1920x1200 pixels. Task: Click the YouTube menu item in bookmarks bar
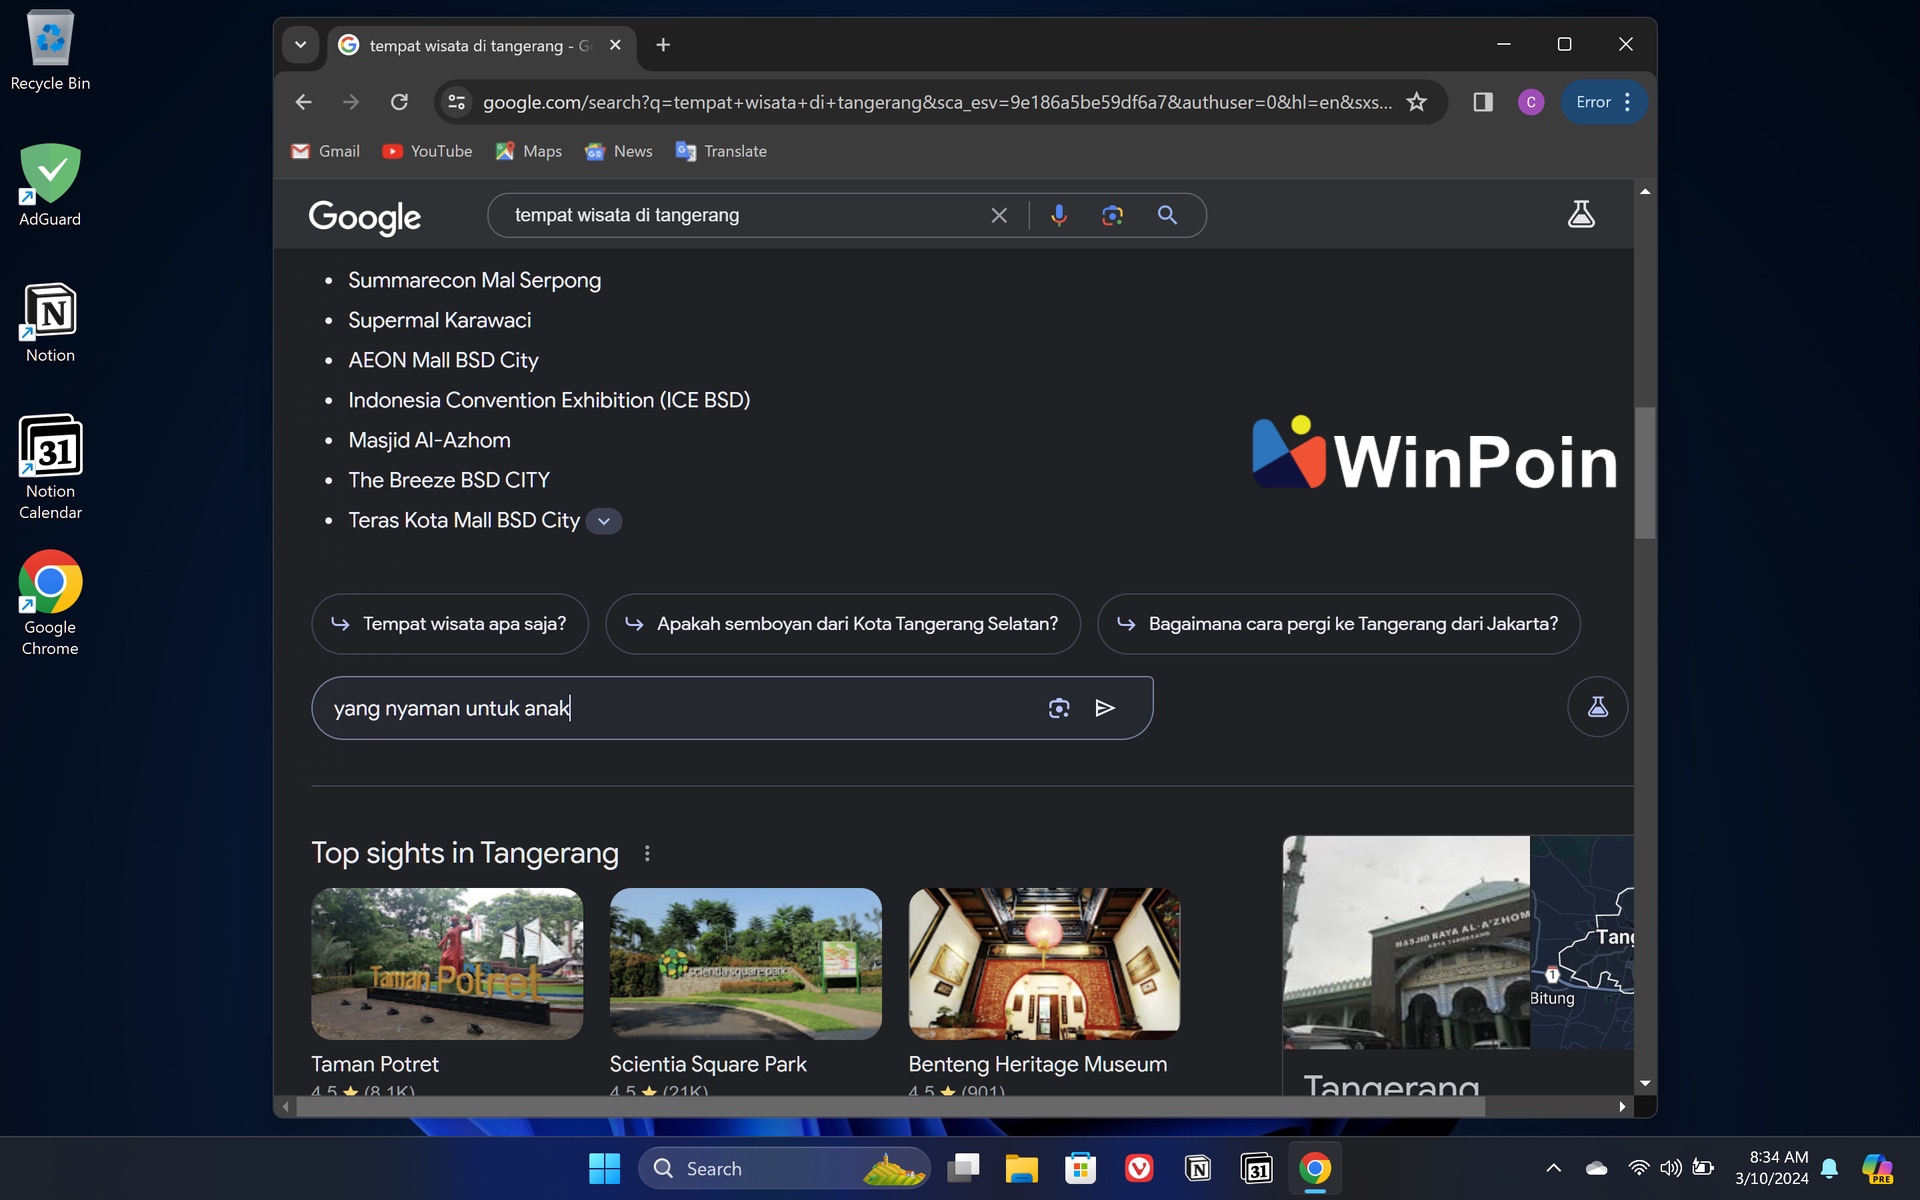click(x=426, y=151)
